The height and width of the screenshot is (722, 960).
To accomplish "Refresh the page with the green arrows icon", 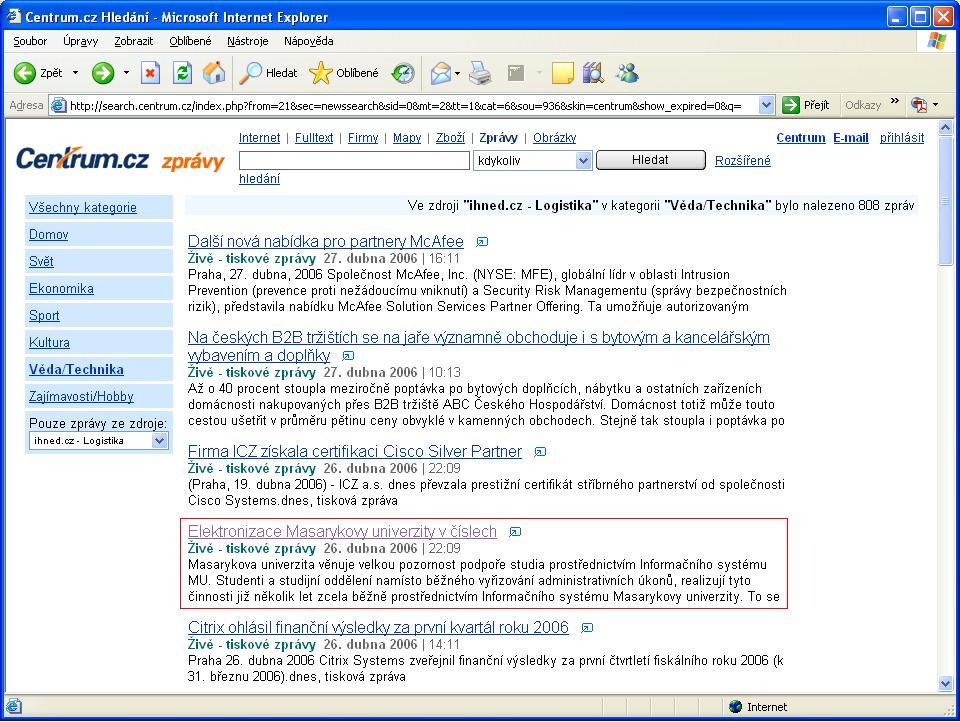I will pyautogui.click(x=182, y=73).
